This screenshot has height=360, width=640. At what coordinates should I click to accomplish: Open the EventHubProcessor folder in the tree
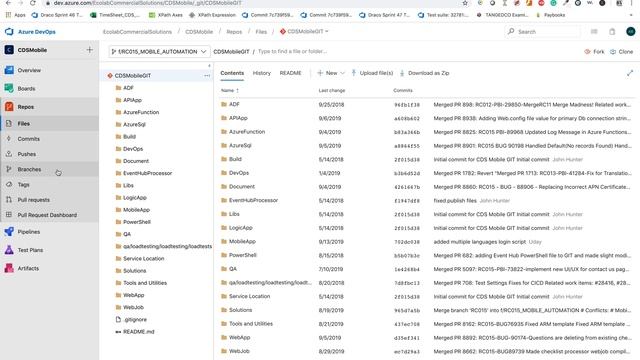[147, 173]
